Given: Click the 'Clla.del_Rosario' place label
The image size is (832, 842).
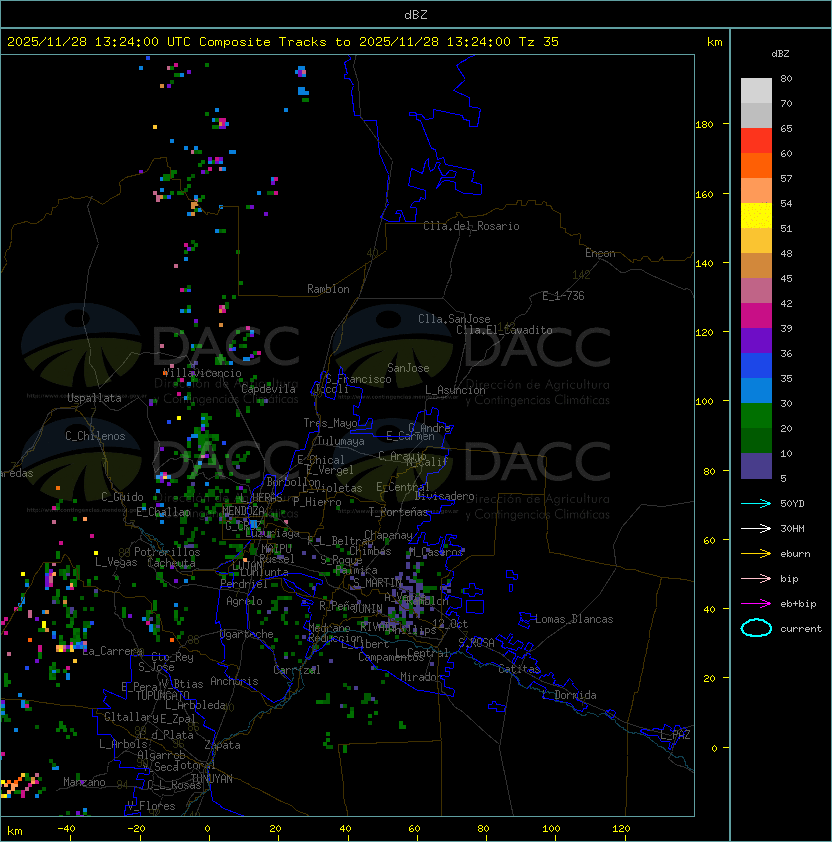Looking at the screenshot, I should pos(471,226).
